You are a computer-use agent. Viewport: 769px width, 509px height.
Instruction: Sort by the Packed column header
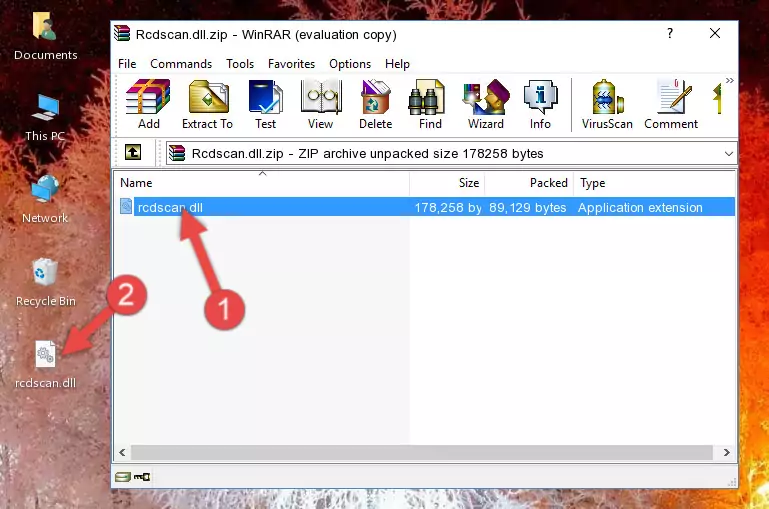529,183
